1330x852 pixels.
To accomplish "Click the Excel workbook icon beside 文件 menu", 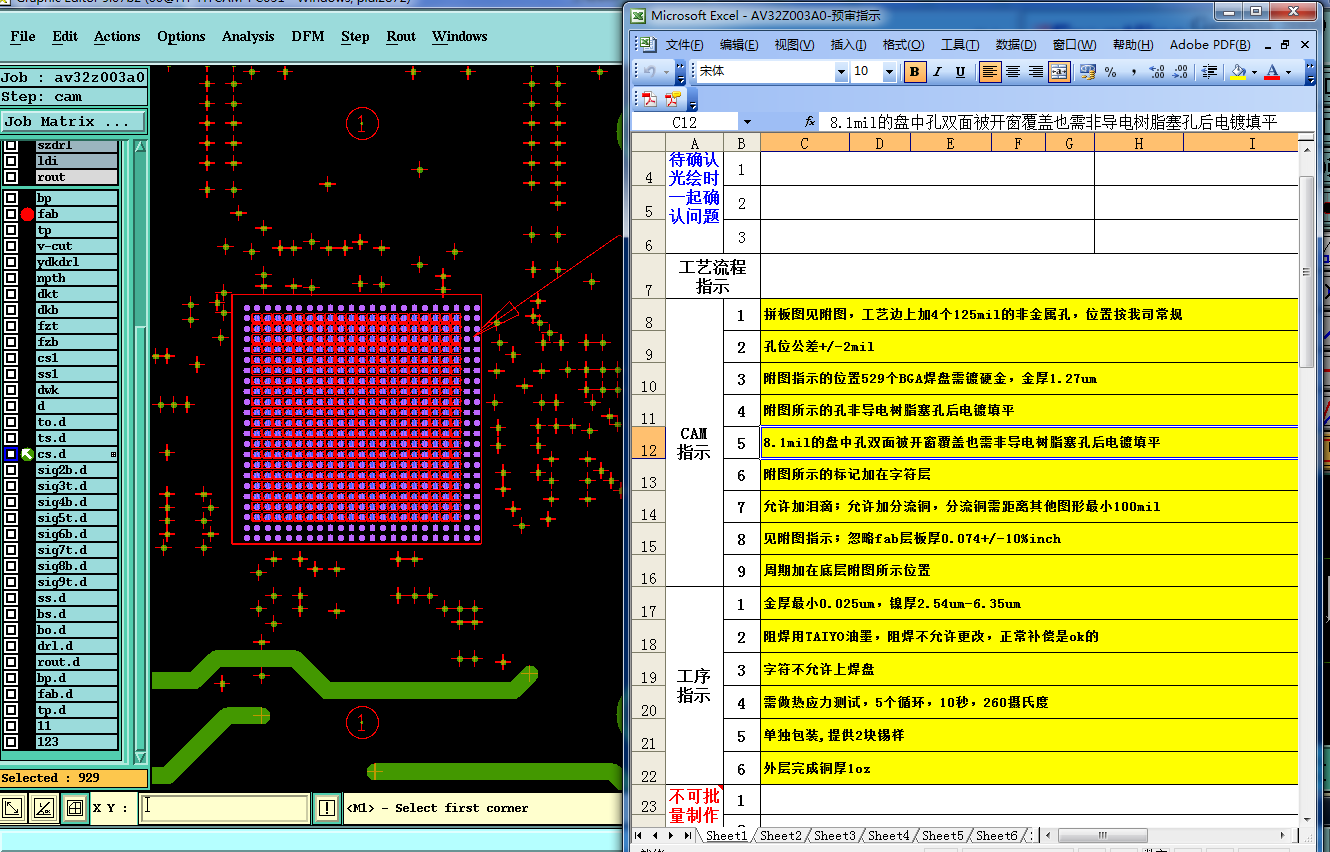I will pos(647,45).
